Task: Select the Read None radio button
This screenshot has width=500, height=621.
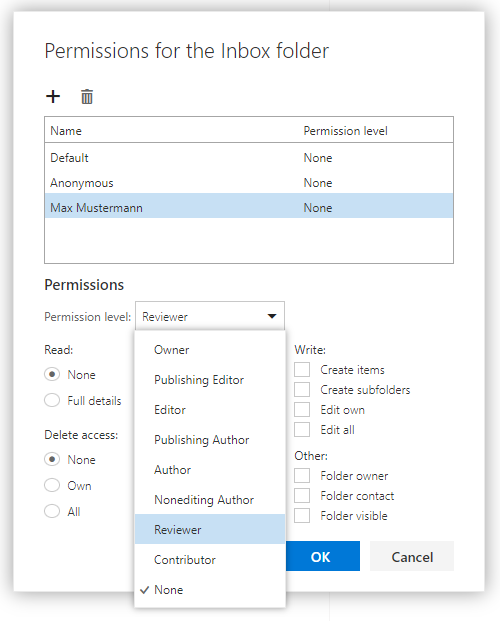Action: point(52,374)
